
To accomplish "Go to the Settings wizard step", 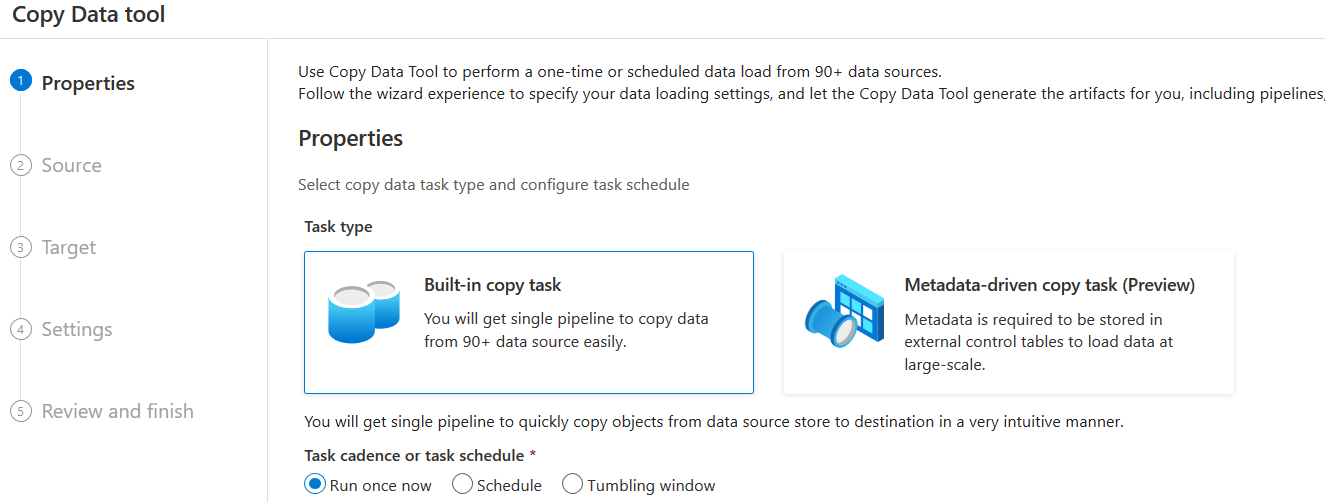I will [77, 329].
